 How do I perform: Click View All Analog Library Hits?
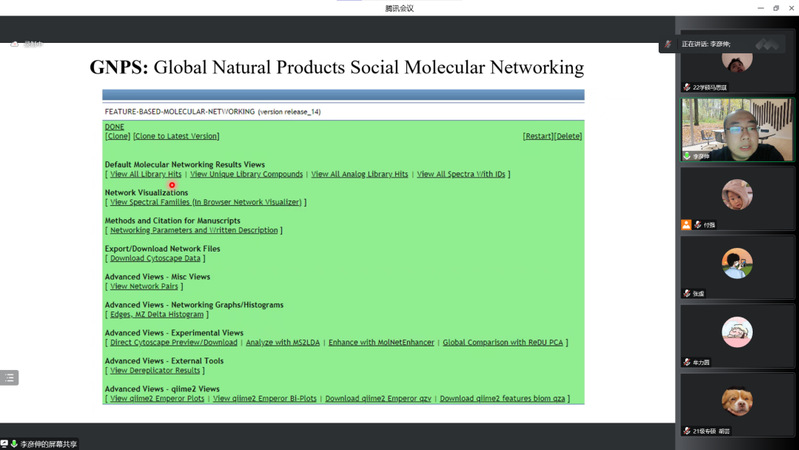[359, 174]
